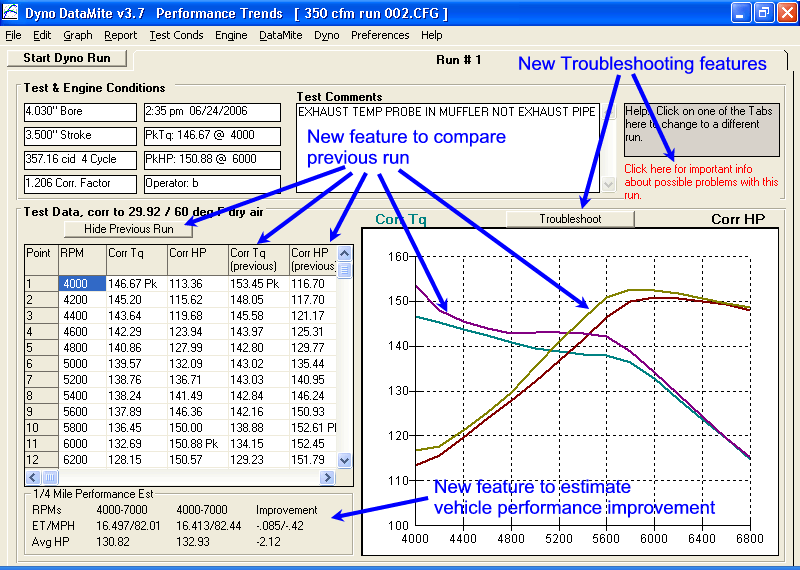Click Test Comments scroll down arrow
The image size is (800, 570).
point(608,184)
